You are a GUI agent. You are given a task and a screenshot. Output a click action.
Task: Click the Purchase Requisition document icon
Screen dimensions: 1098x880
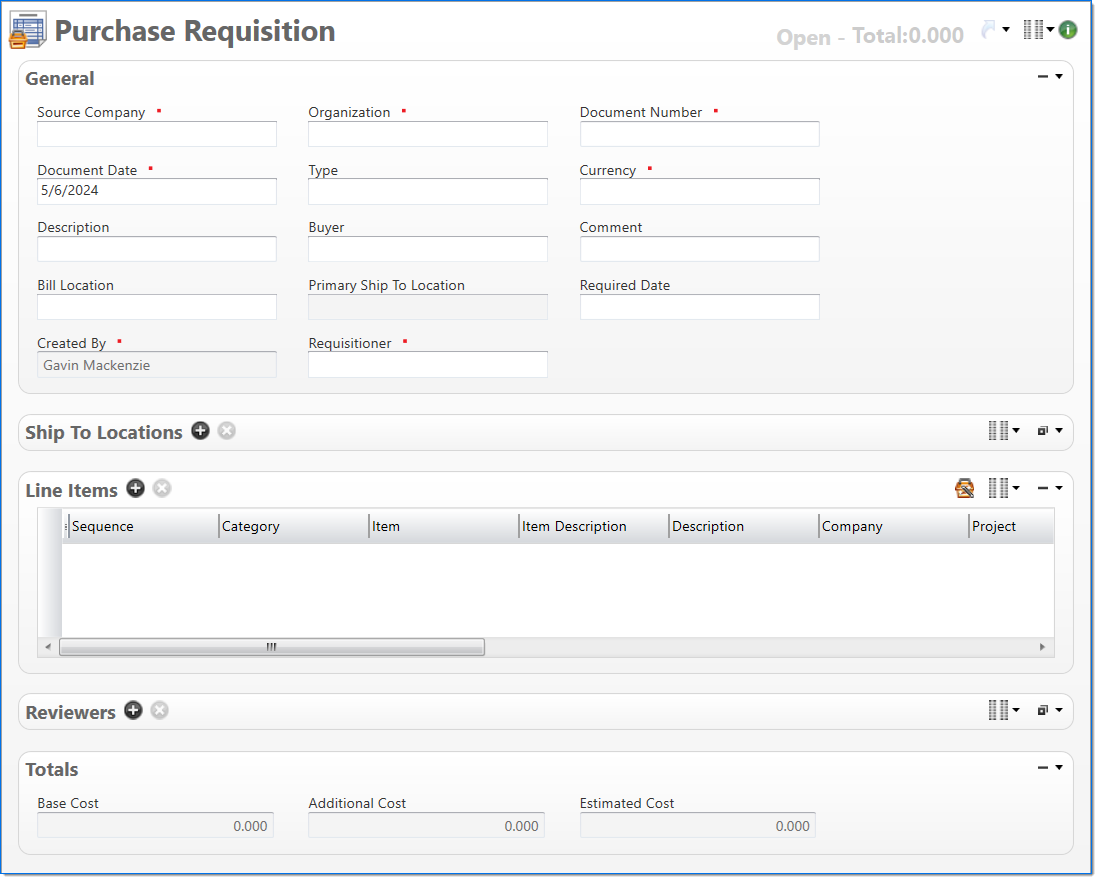pyautogui.click(x=27, y=31)
